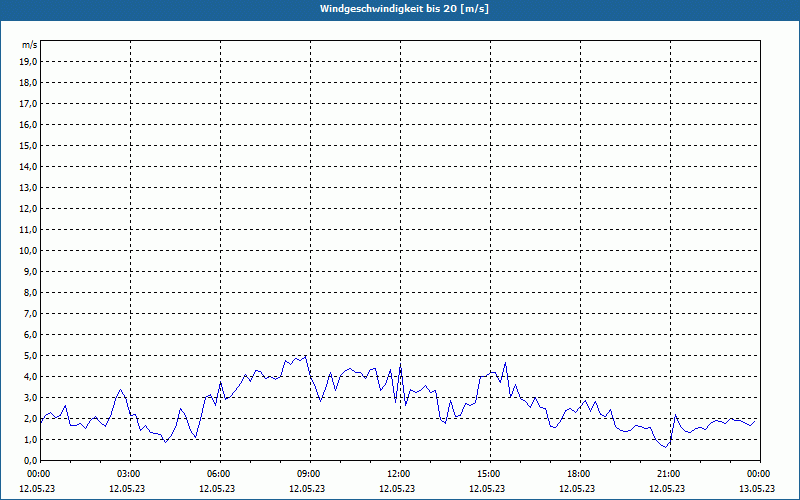Image resolution: width=800 pixels, height=500 pixels.
Task: Select the "11,0" y-axis value
Action: point(28,230)
